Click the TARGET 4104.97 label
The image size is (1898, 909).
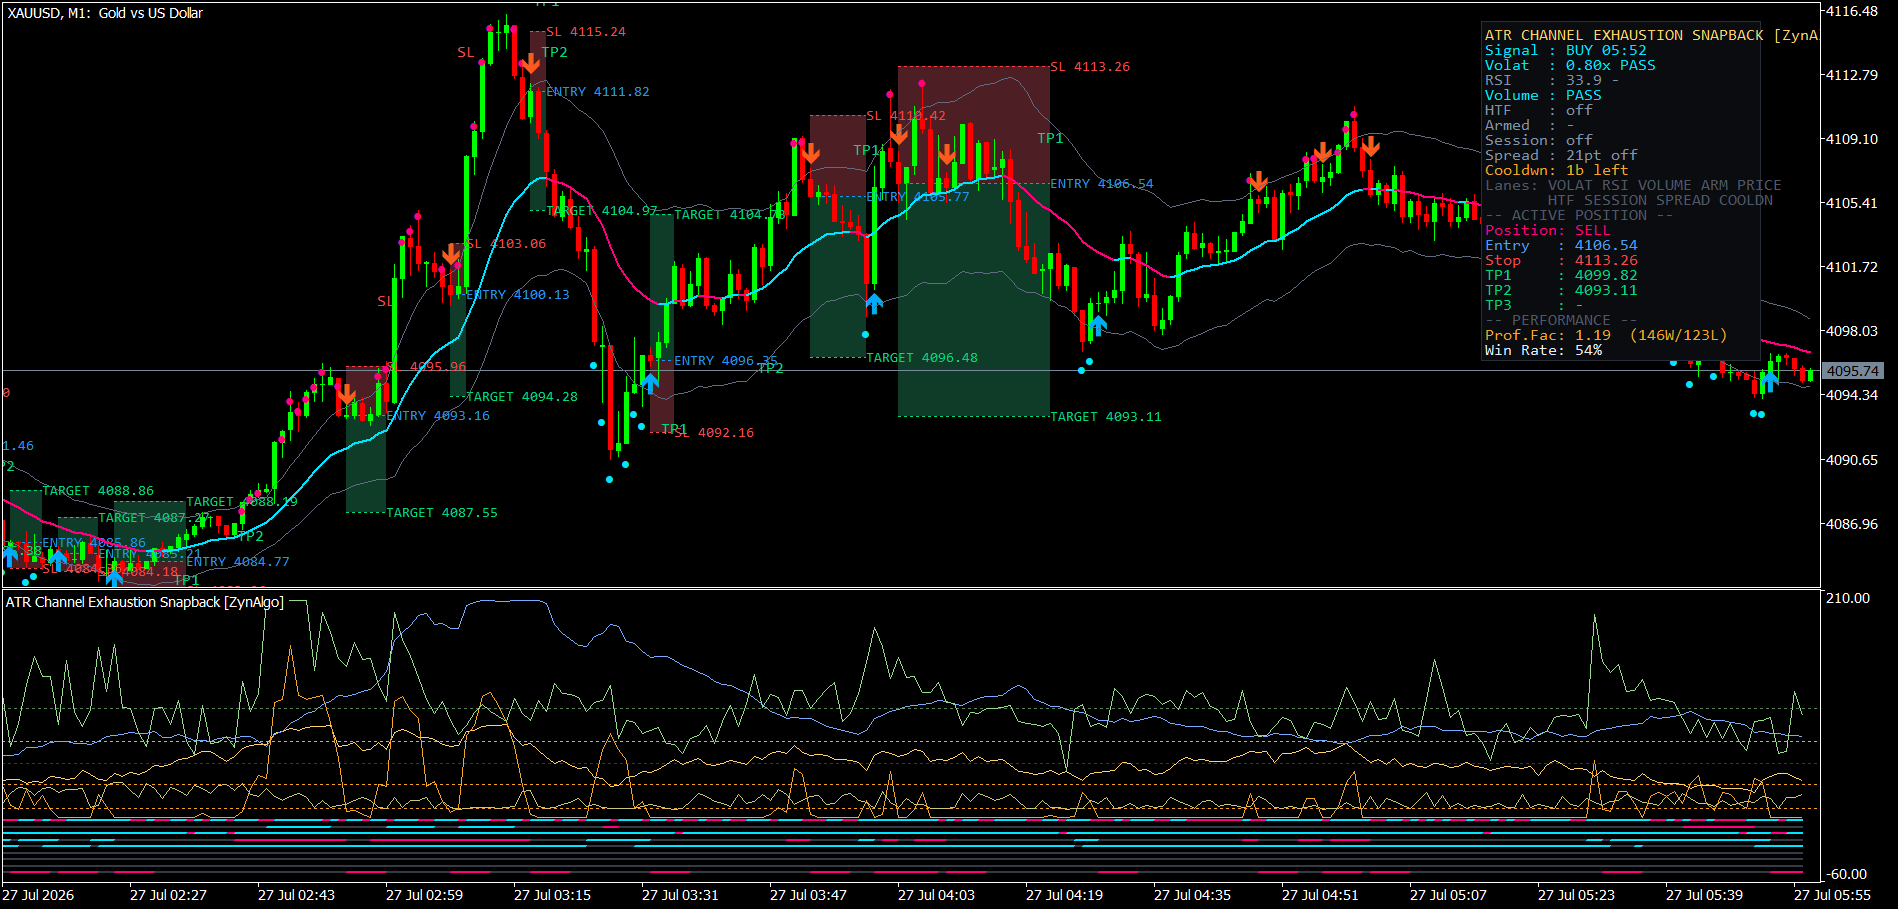point(602,211)
